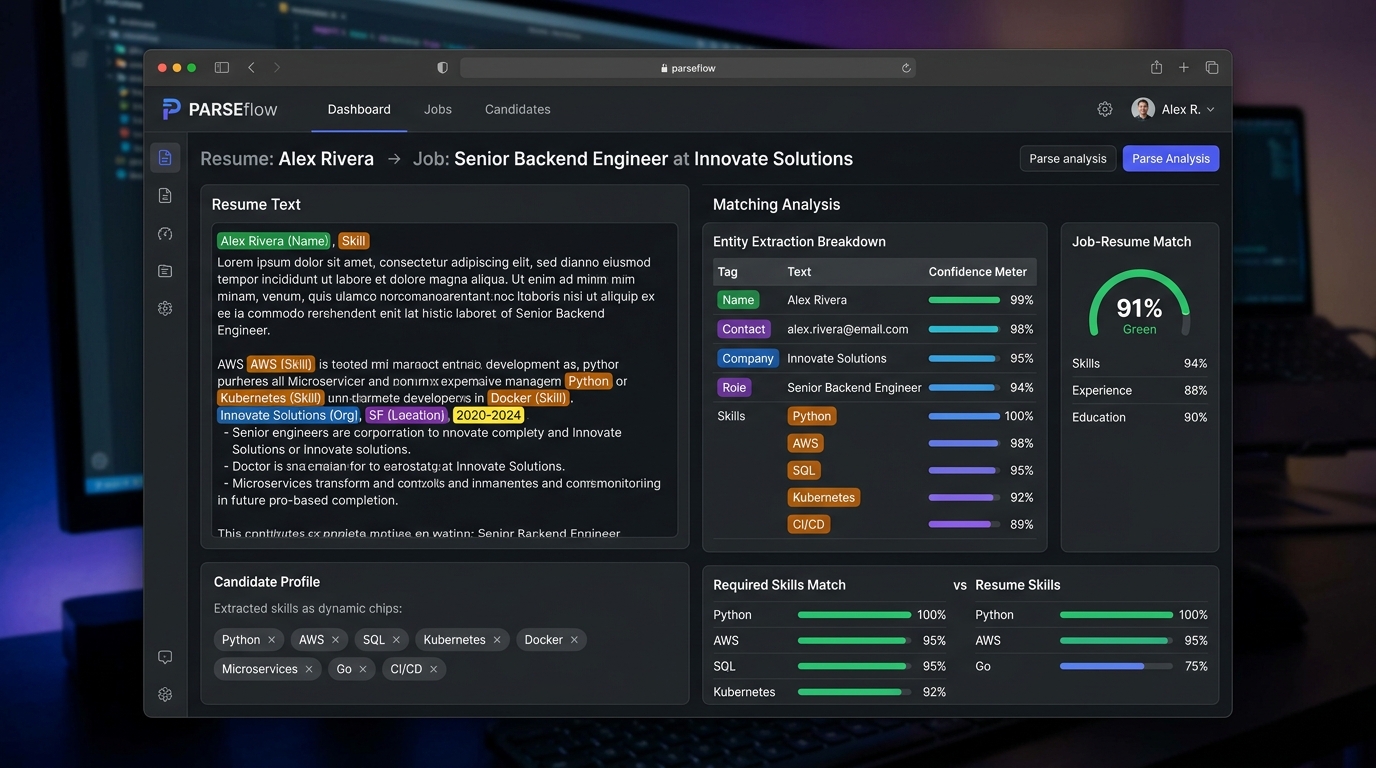Toggle browser sidebar panel icon
1376x768 pixels.
[x=222, y=67]
